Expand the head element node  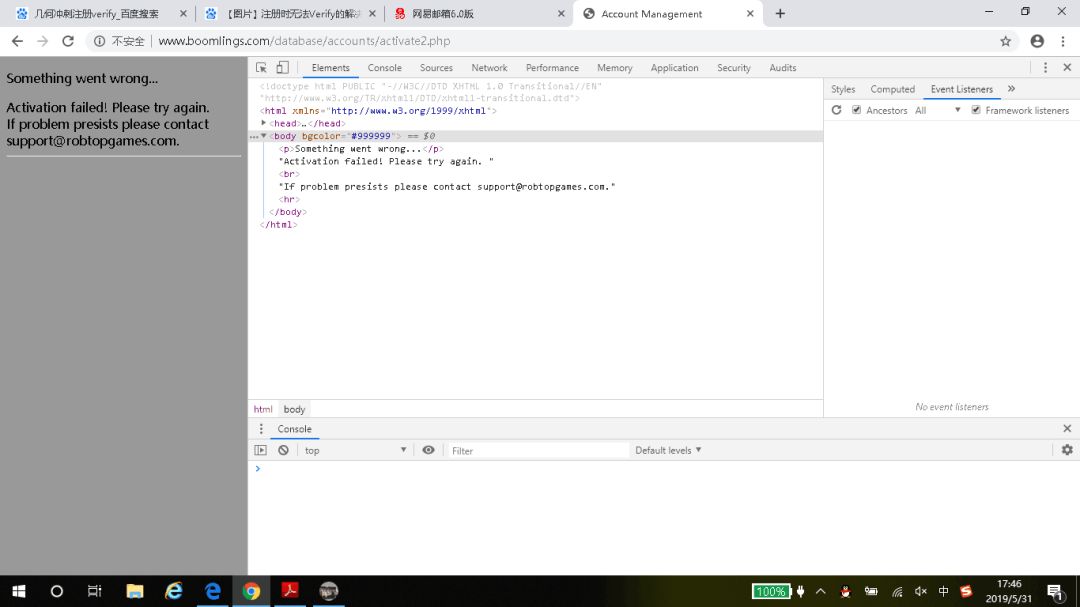[x=264, y=123]
